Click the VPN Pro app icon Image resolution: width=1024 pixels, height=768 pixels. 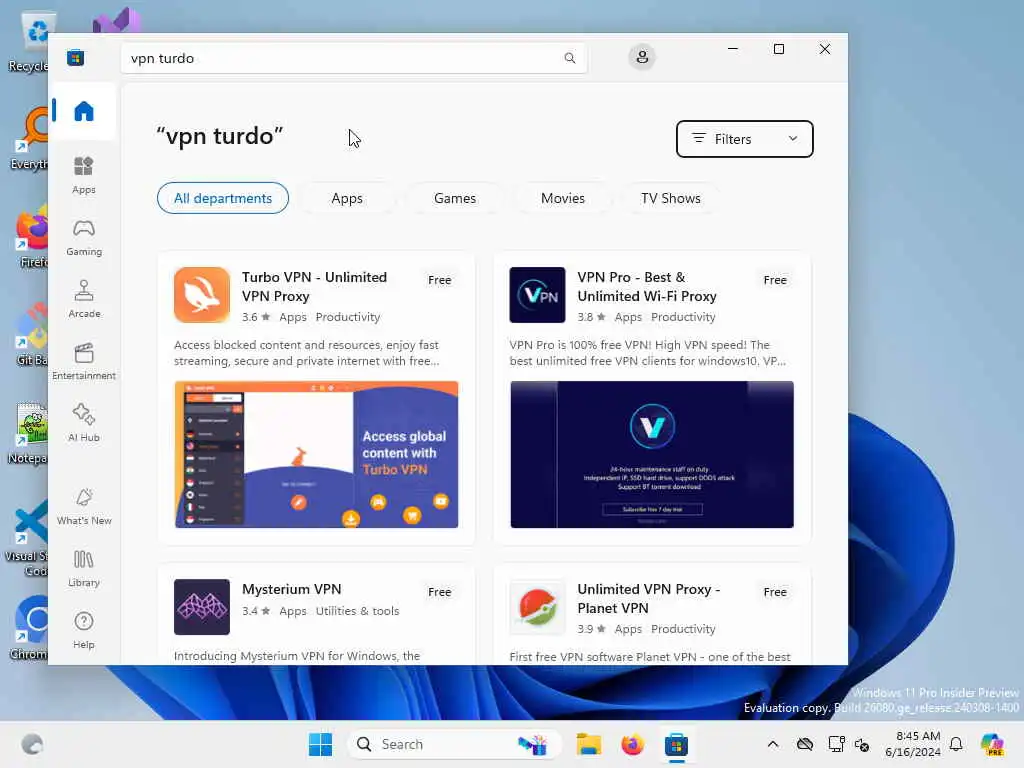537,295
